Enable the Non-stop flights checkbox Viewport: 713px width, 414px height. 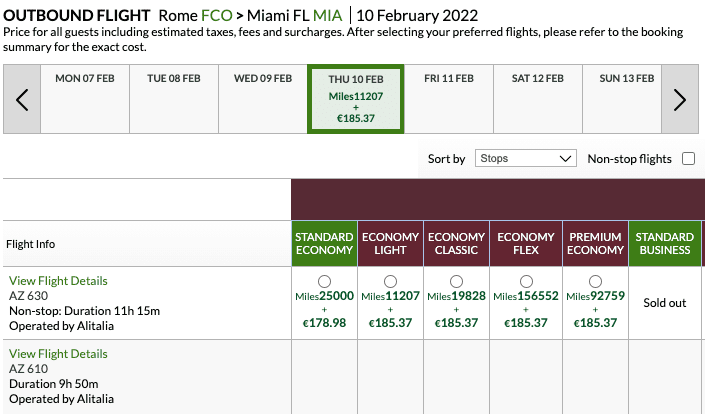pyautogui.click(x=688, y=158)
